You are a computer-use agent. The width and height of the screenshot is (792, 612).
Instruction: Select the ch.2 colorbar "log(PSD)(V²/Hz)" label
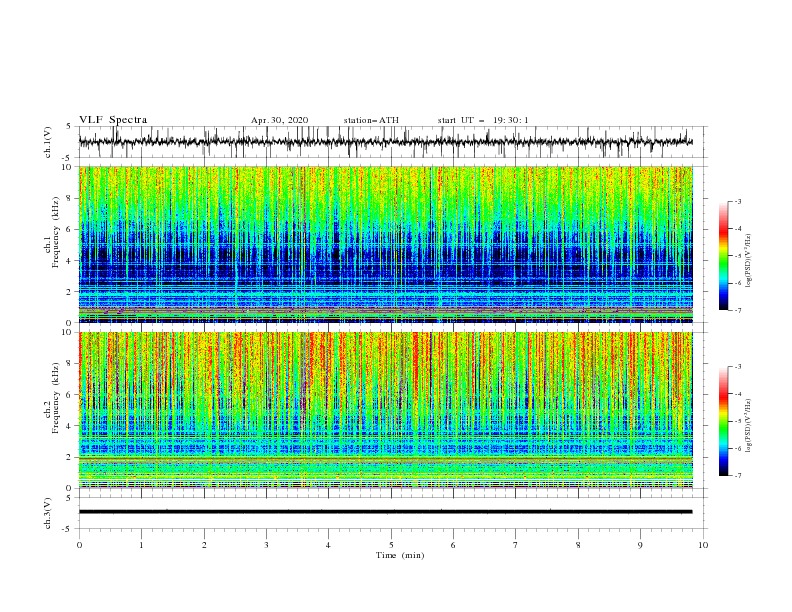click(x=748, y=425)
